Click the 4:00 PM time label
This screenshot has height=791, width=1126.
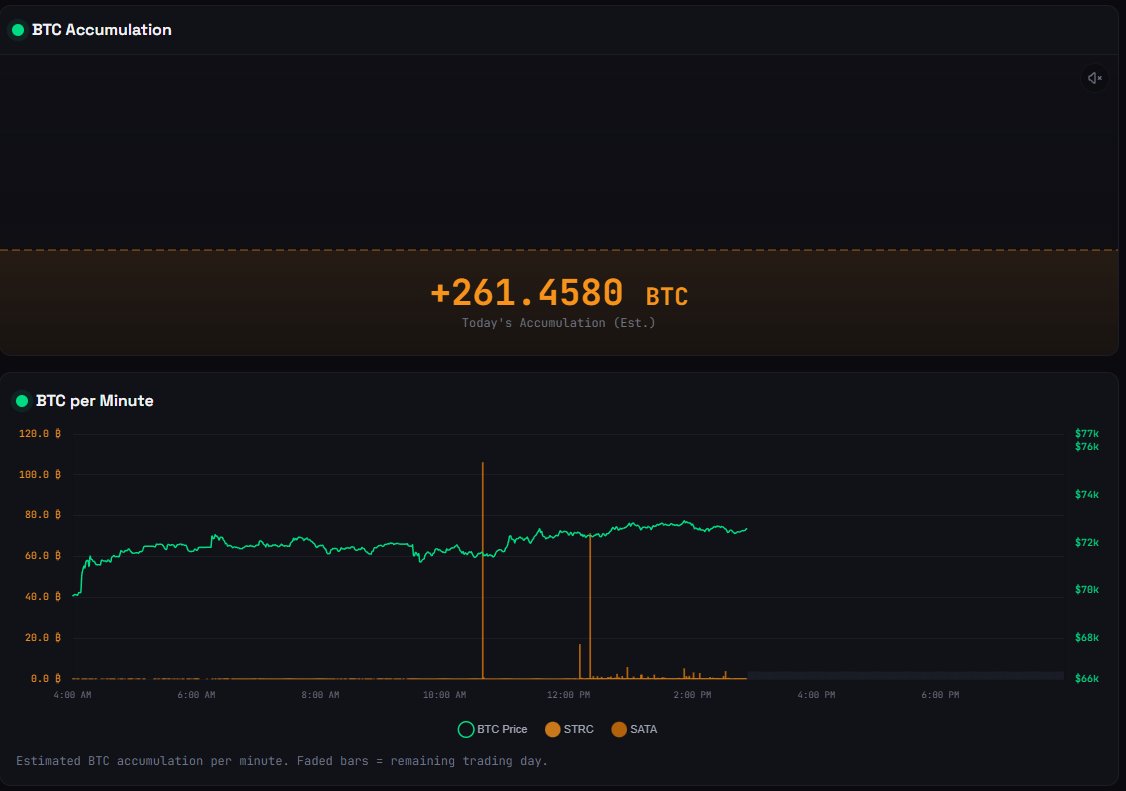(816, 695)
